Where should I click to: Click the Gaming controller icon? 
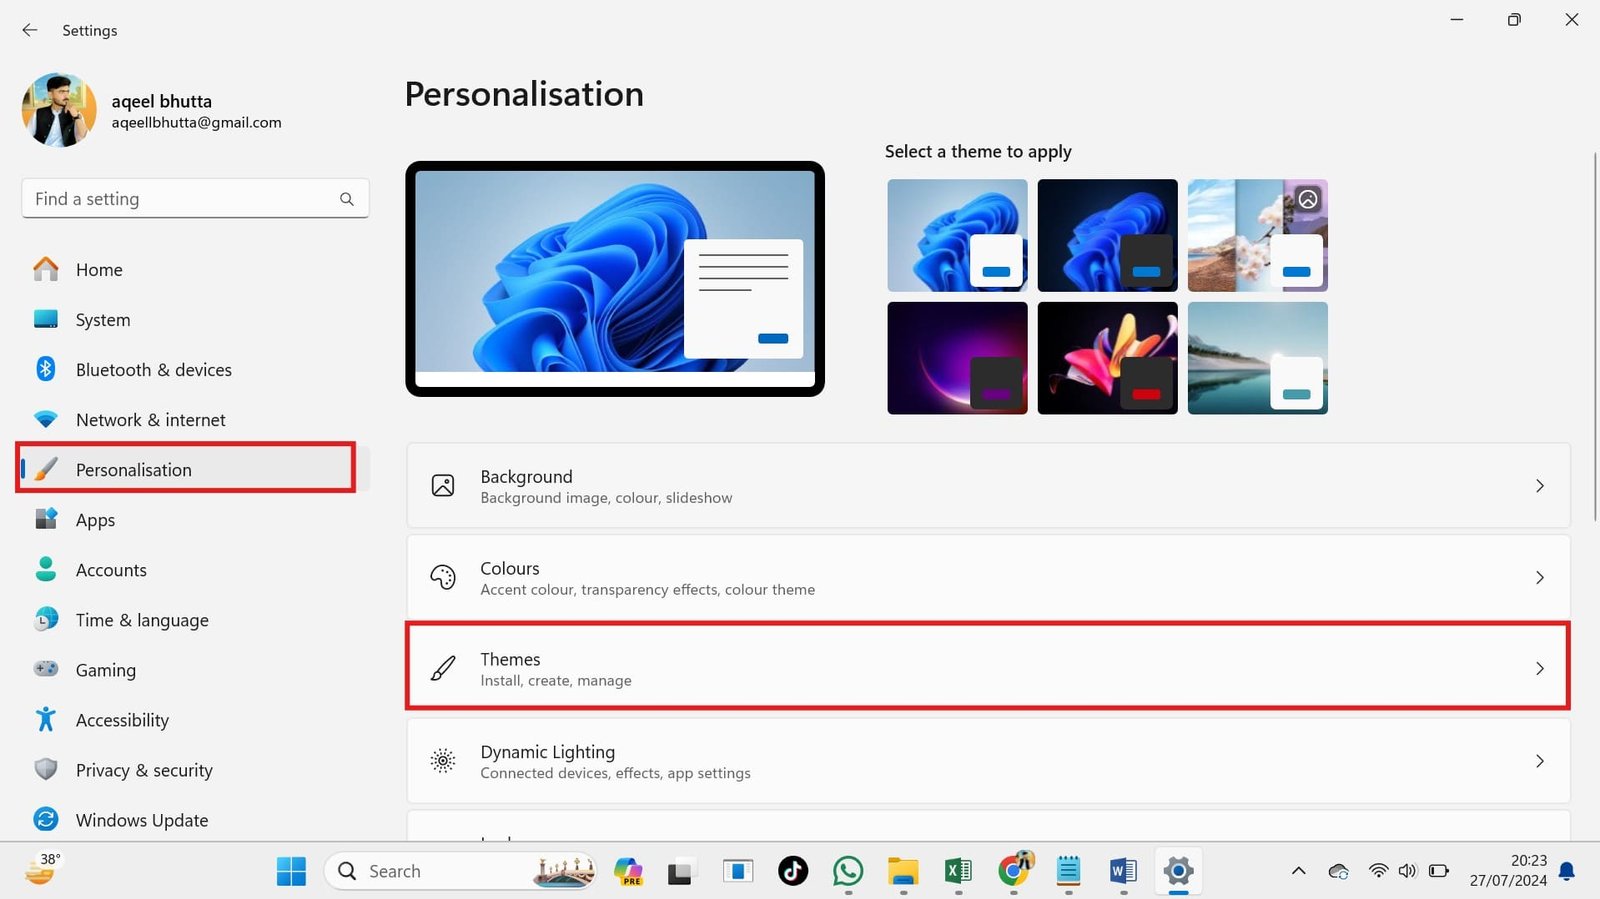click(x=46, y=669)
